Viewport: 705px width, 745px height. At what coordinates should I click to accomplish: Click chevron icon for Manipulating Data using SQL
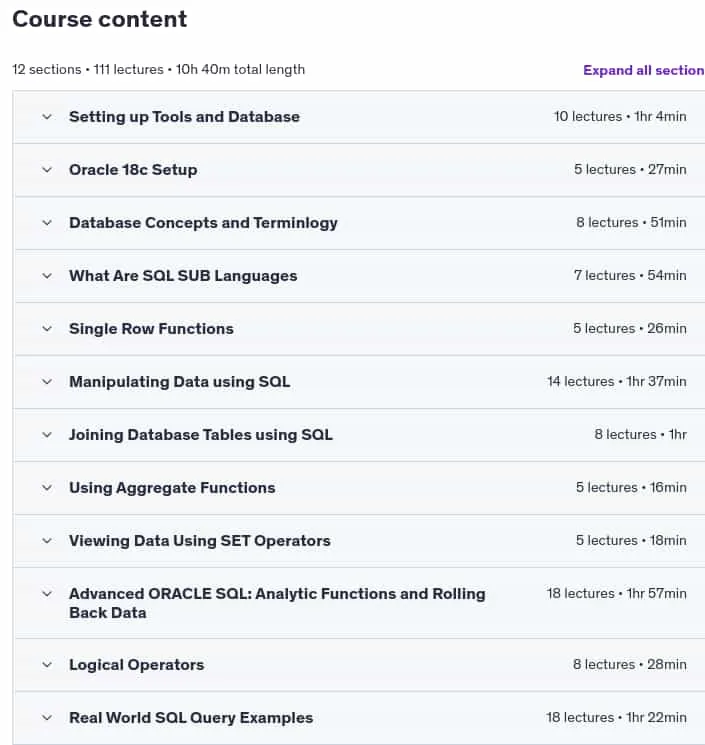pos(47,382)
